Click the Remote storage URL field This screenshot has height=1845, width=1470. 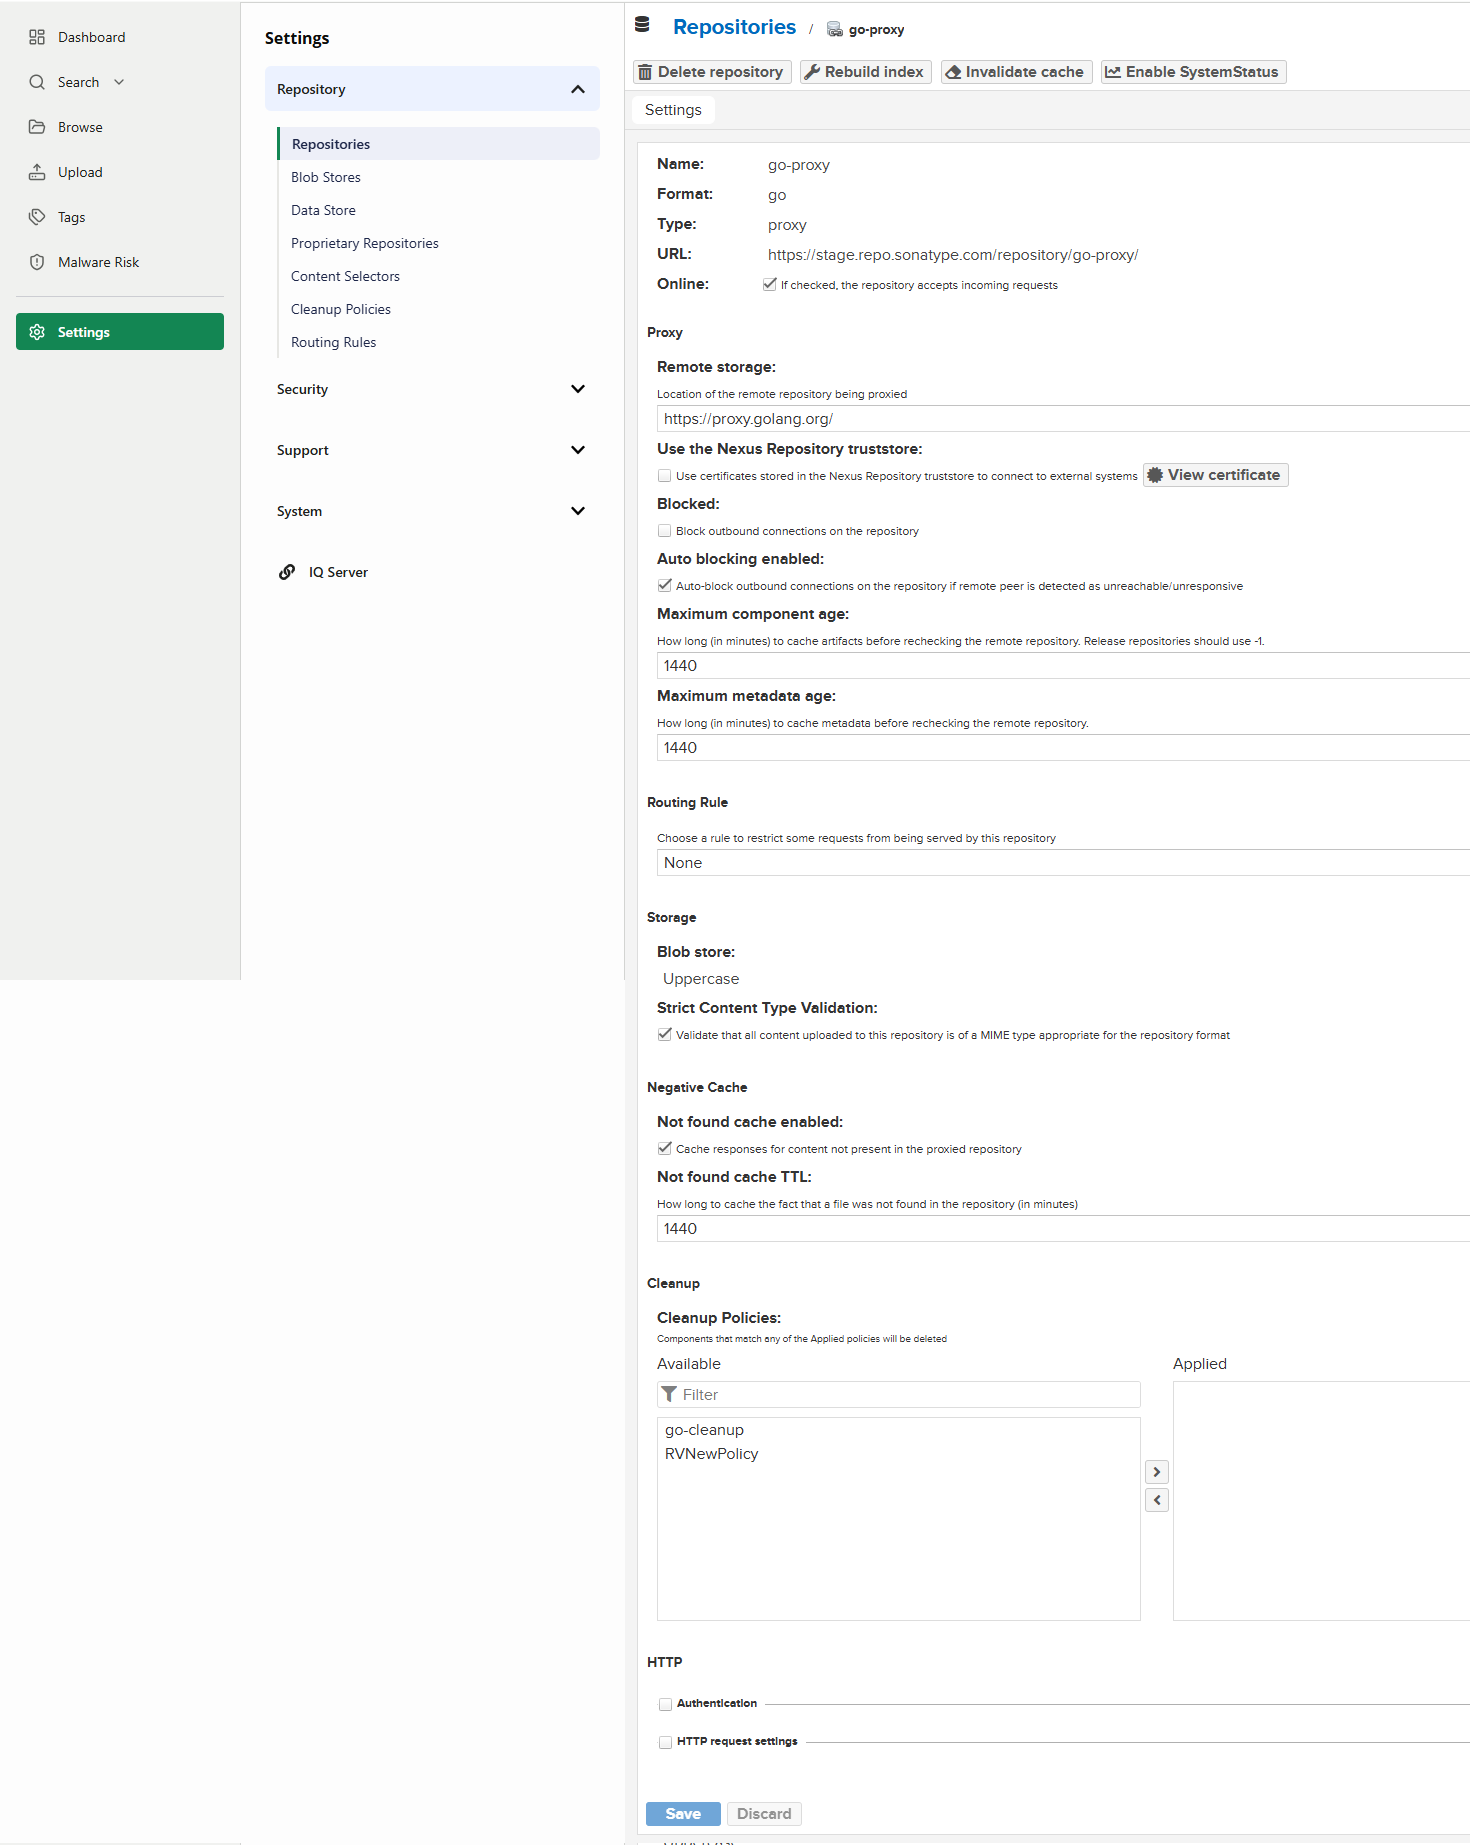click(x=1063, y=419)
